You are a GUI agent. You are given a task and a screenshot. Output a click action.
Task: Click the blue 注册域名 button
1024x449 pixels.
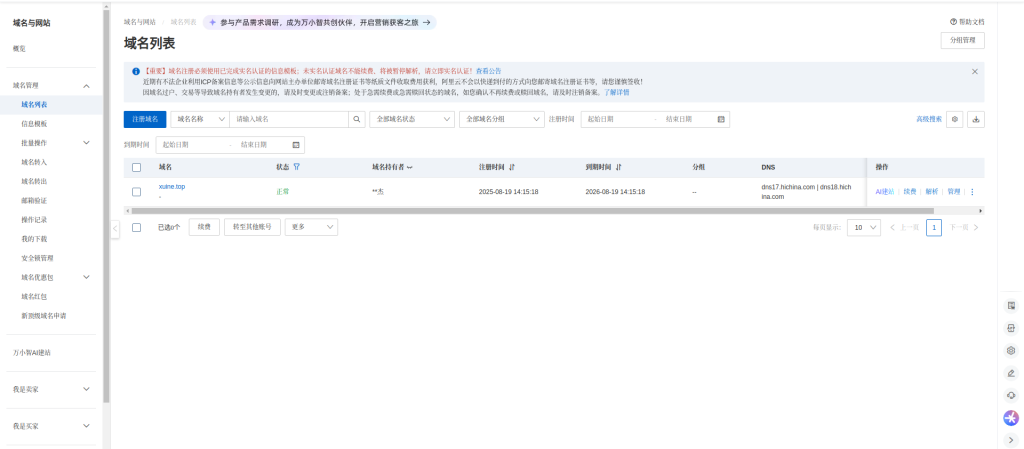[145, 119]
